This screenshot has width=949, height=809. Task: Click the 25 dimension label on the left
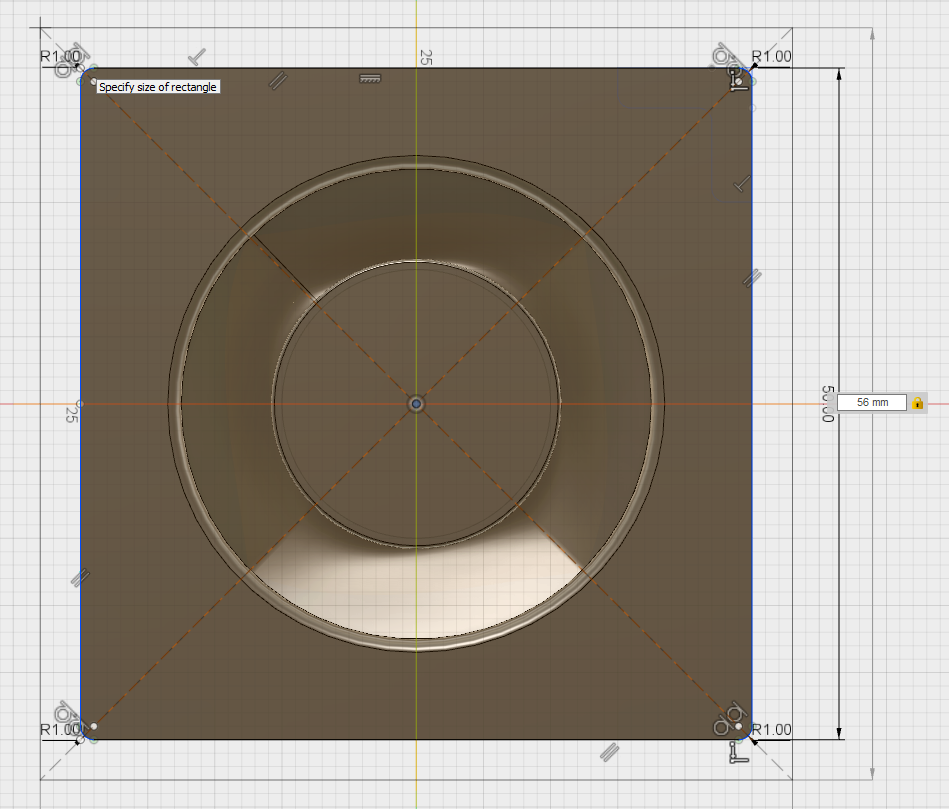pos(71,414)
